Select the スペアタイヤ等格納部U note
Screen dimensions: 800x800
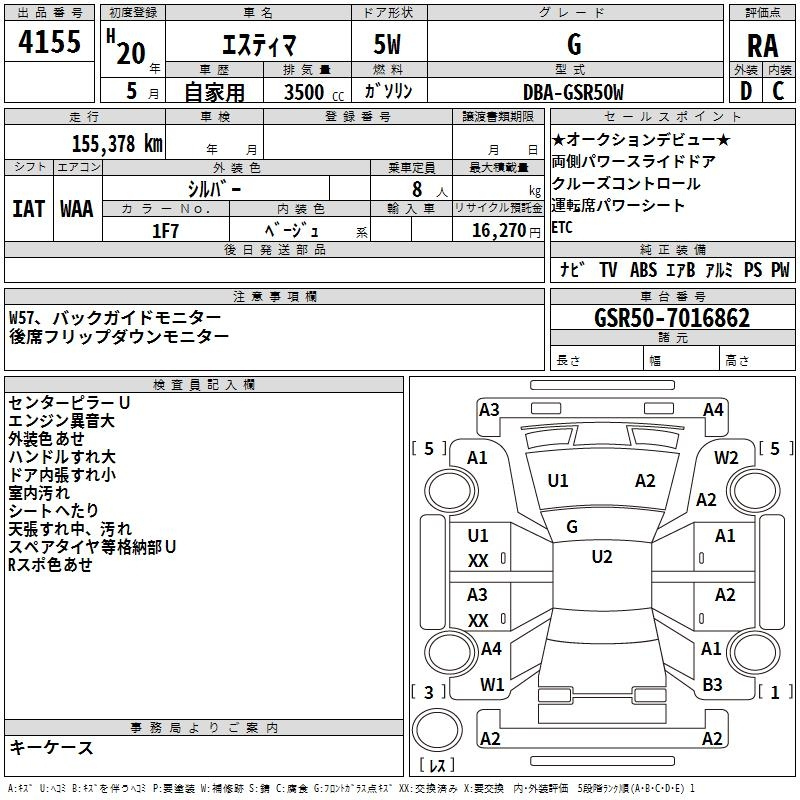pyautogui.click(x=92, y=547)
